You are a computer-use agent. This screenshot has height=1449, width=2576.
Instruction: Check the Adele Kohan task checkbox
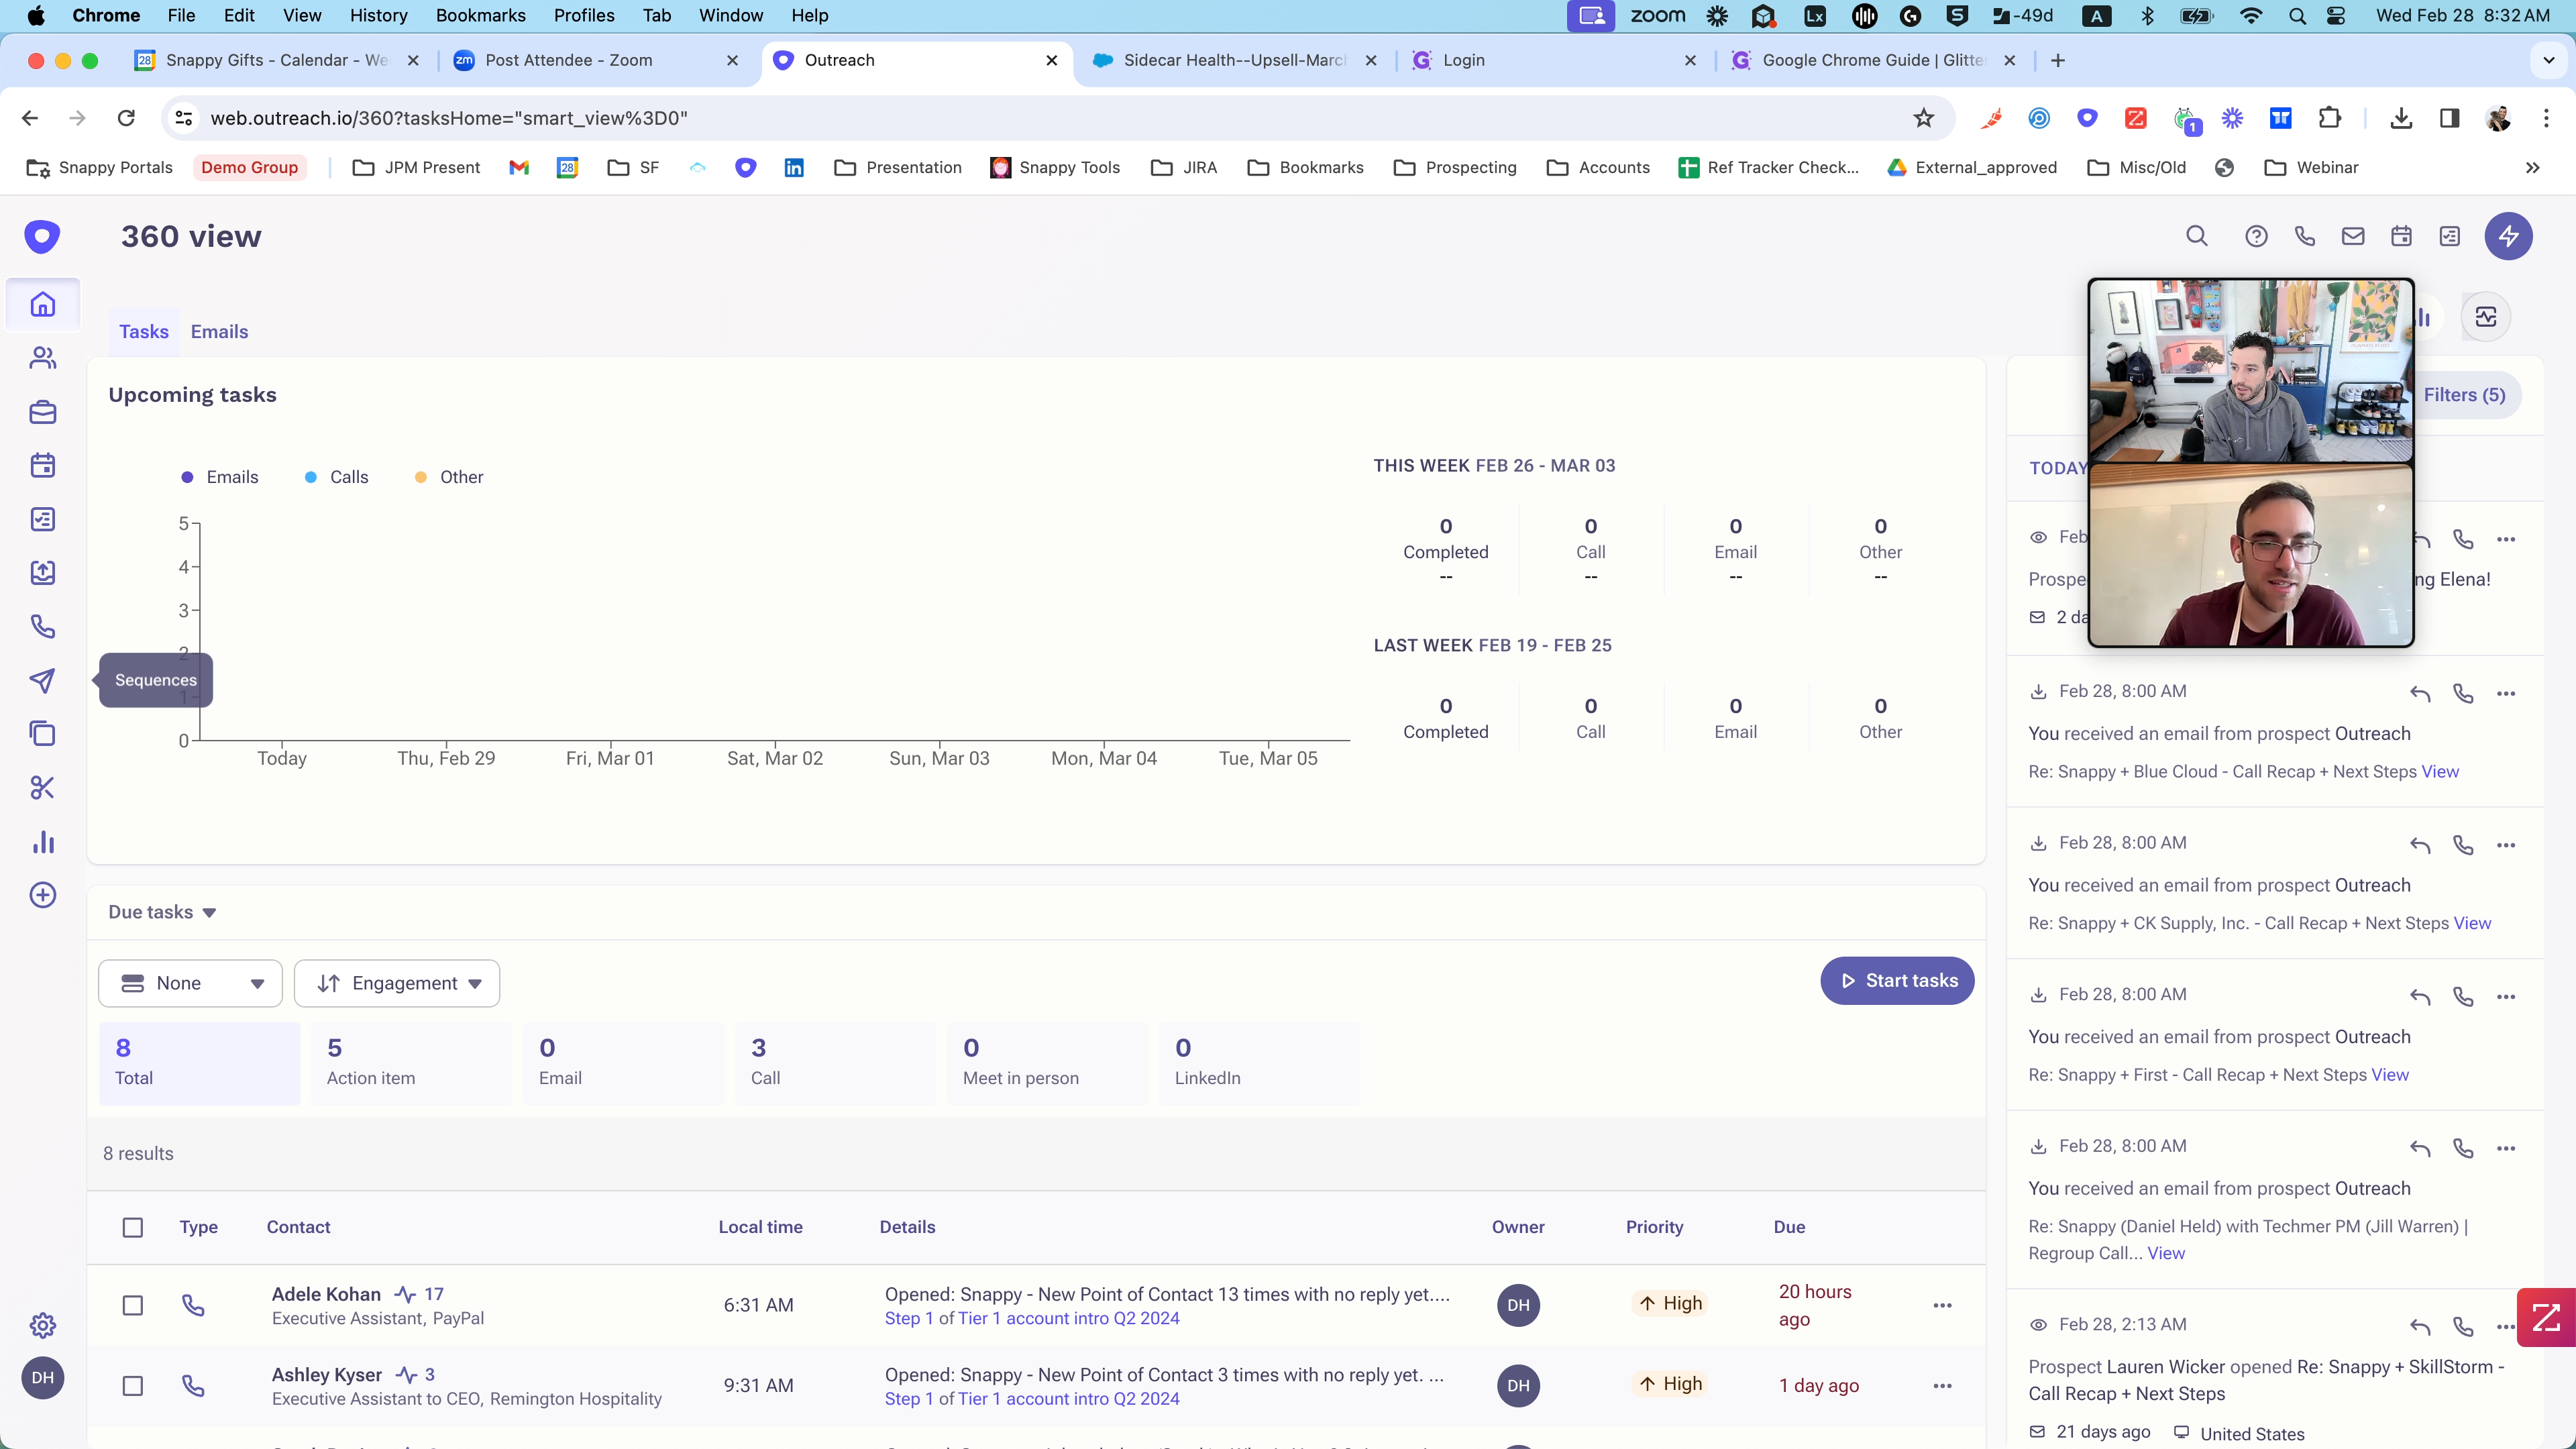pos(132,1305)
